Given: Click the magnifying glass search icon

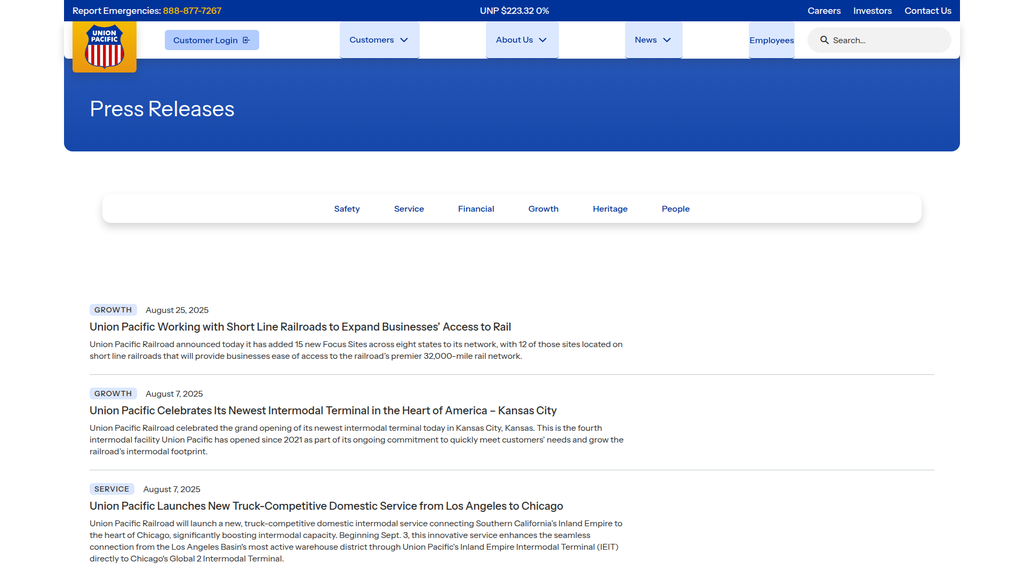Looking at the screenshot, I should coord(824,40).
